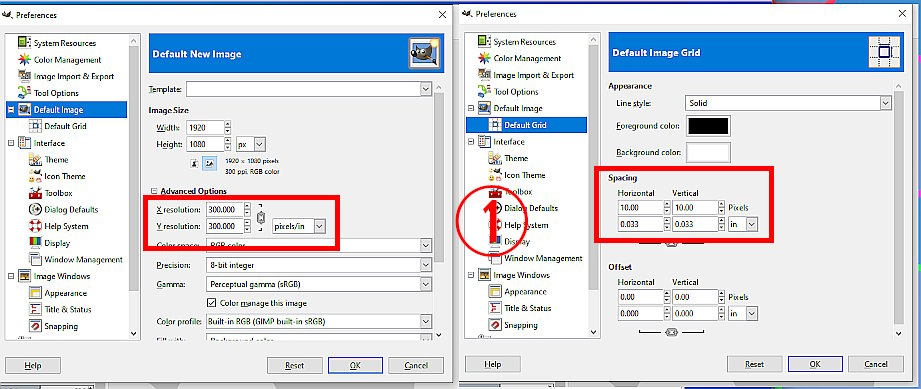
Task: Click Cancel button in left Preferences window
Action: coord(416,365)
